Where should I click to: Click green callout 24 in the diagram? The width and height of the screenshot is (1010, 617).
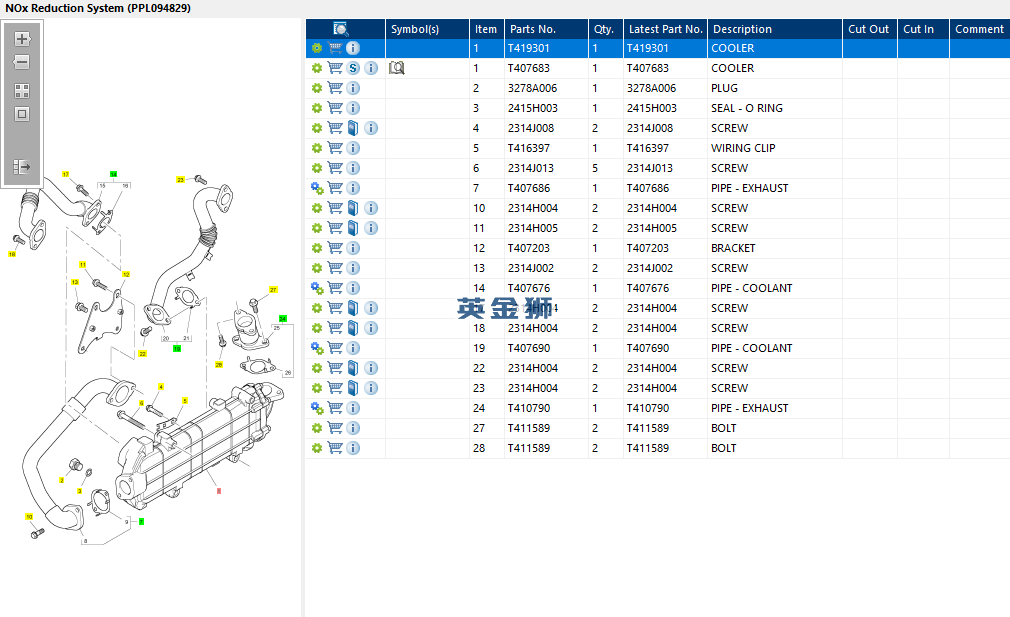coord(282,319)
